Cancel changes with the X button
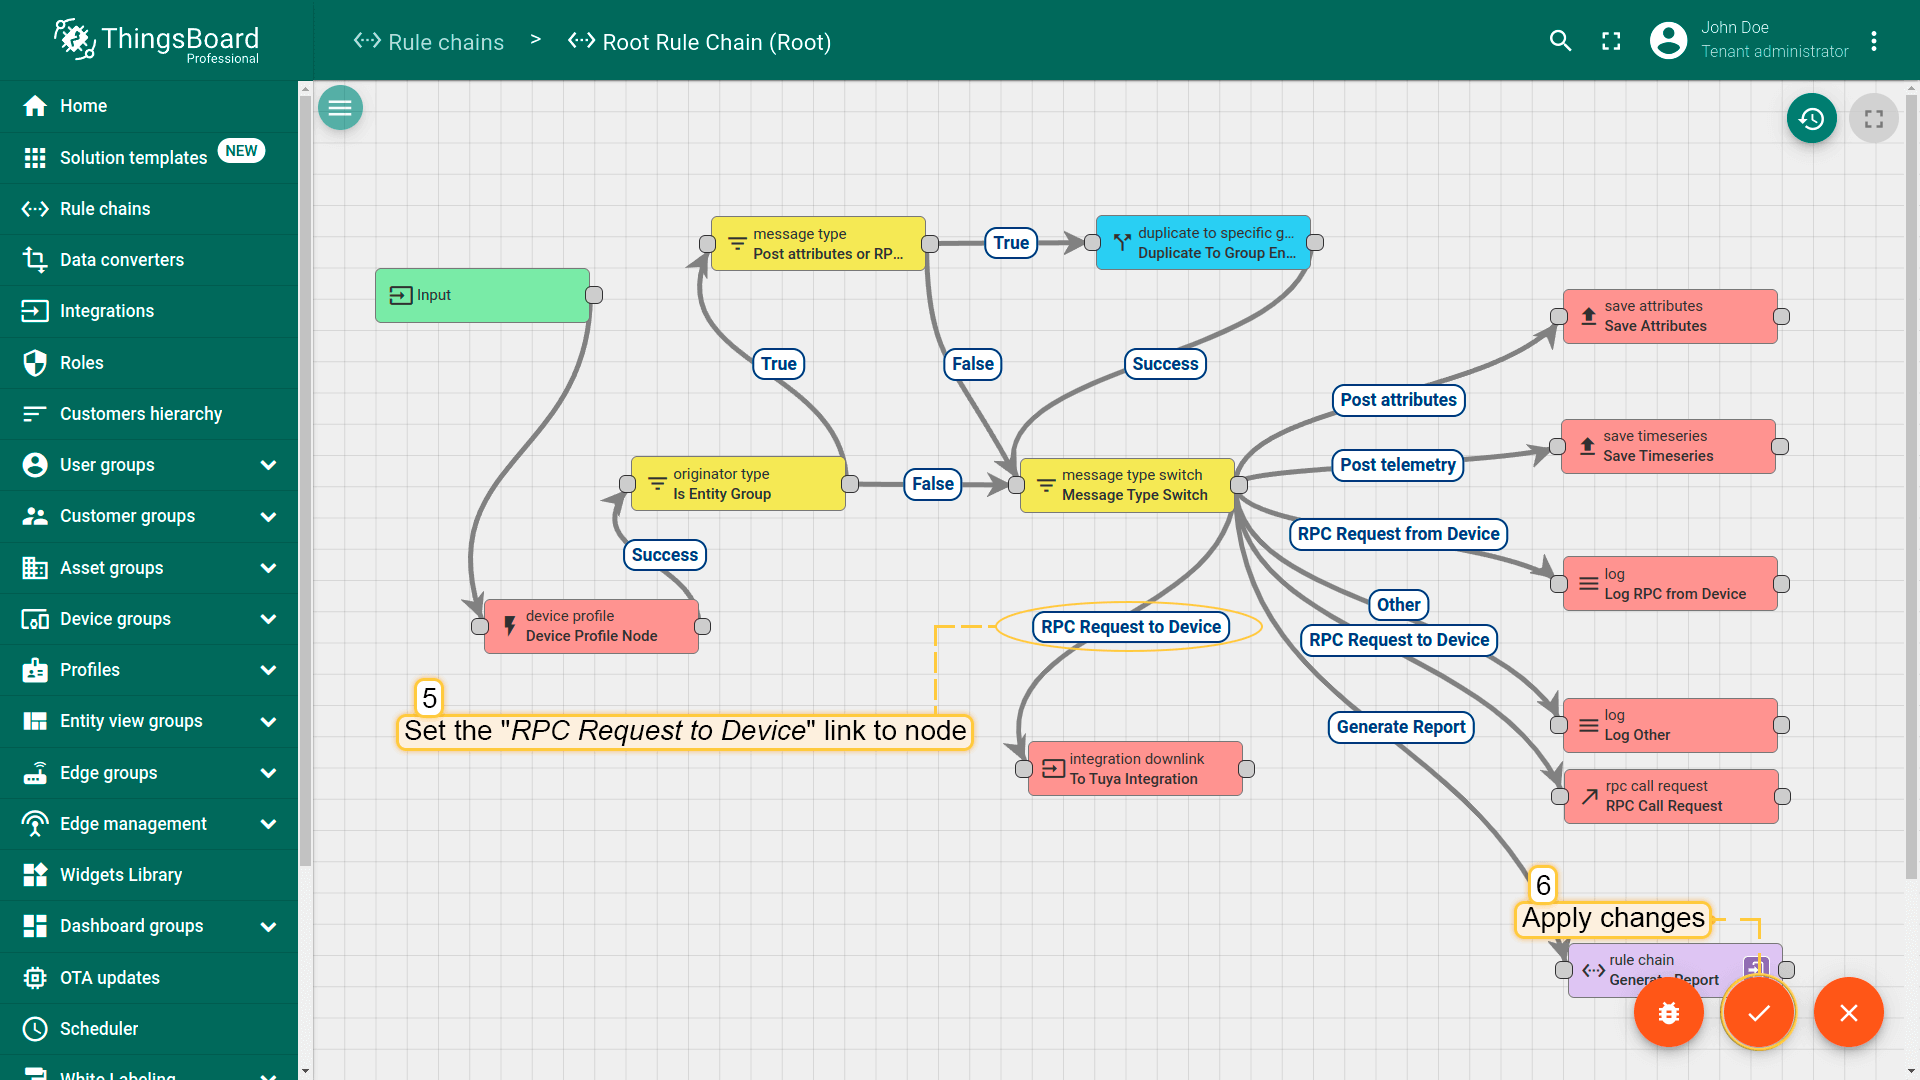The image size is (1920, 1080). point(1848,1013)
